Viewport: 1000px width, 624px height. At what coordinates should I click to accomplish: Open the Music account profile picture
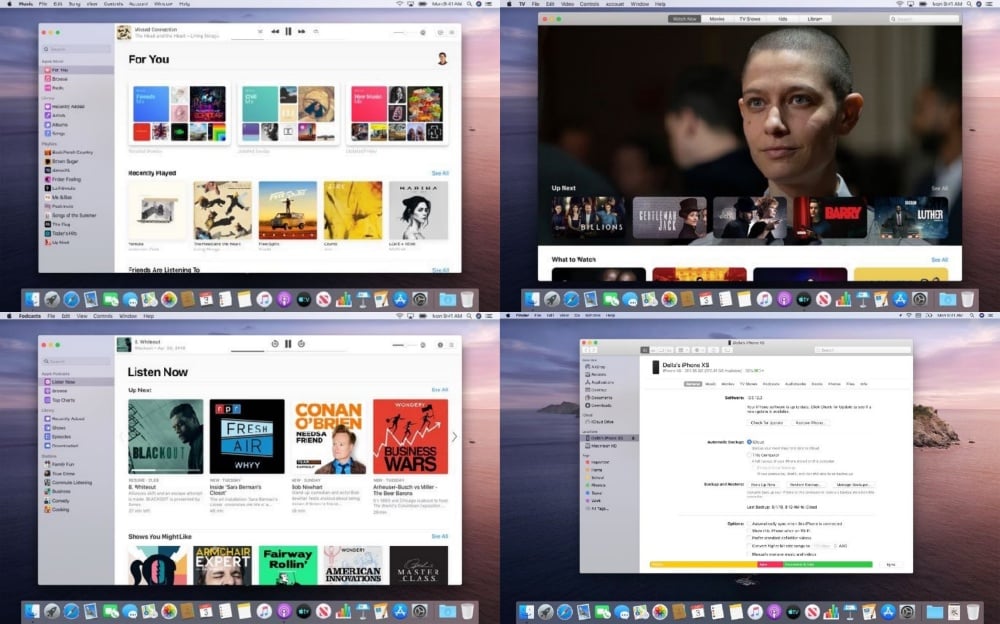[442, 59]
